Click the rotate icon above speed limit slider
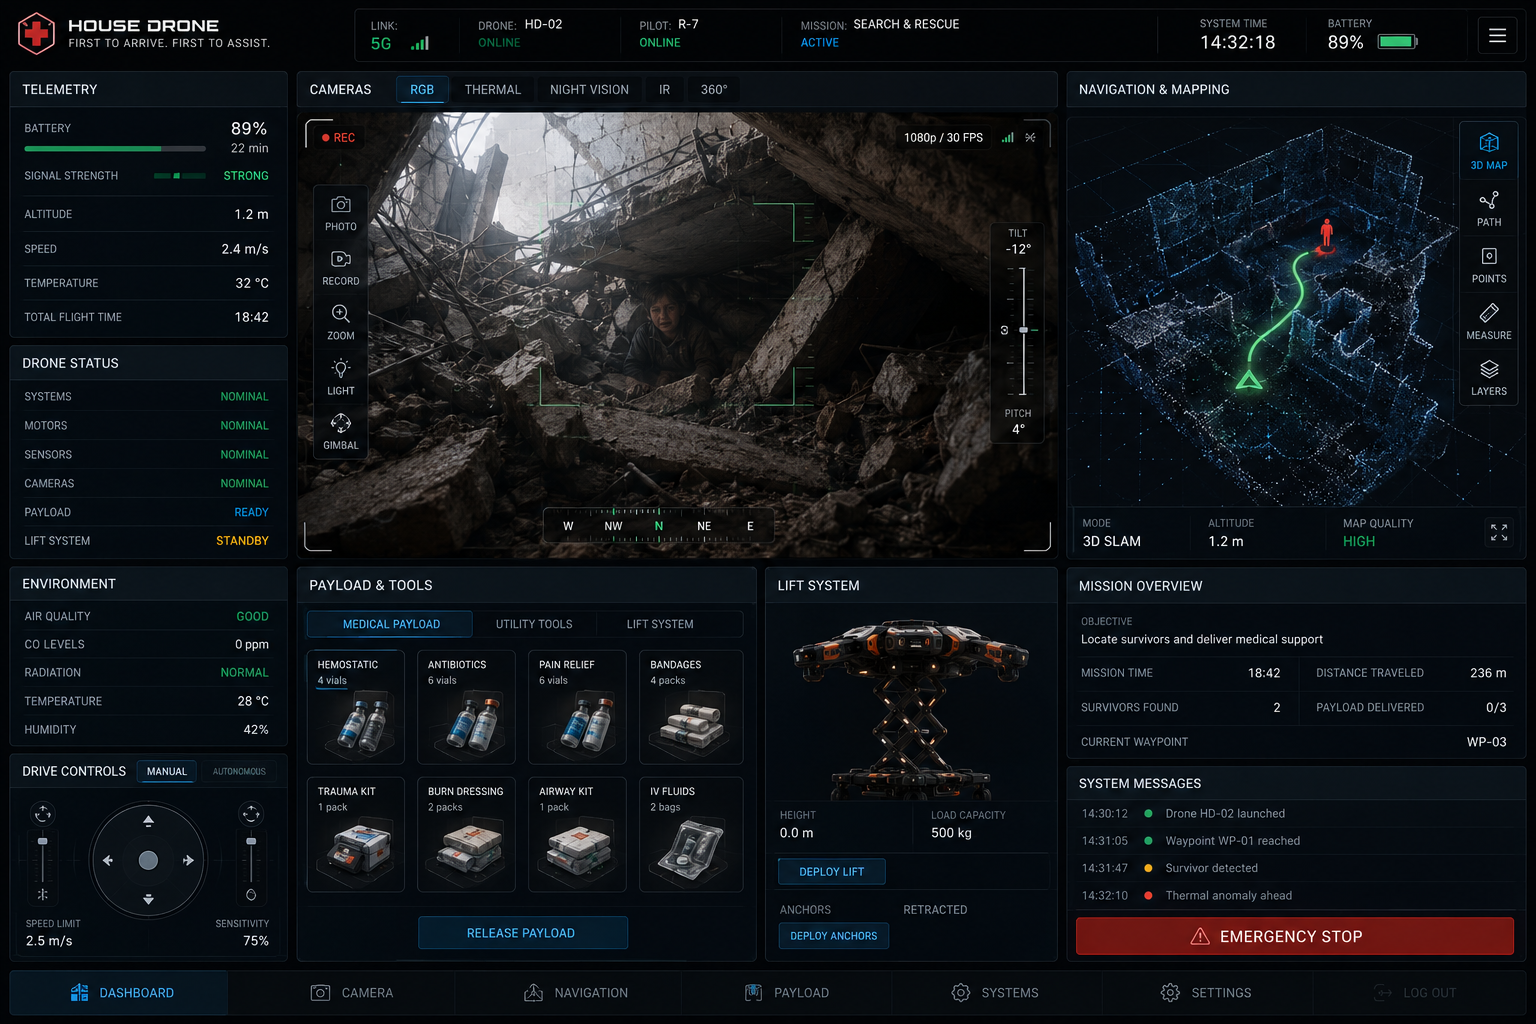Viewport: 1536px width, 1024px height. [43, 813]
